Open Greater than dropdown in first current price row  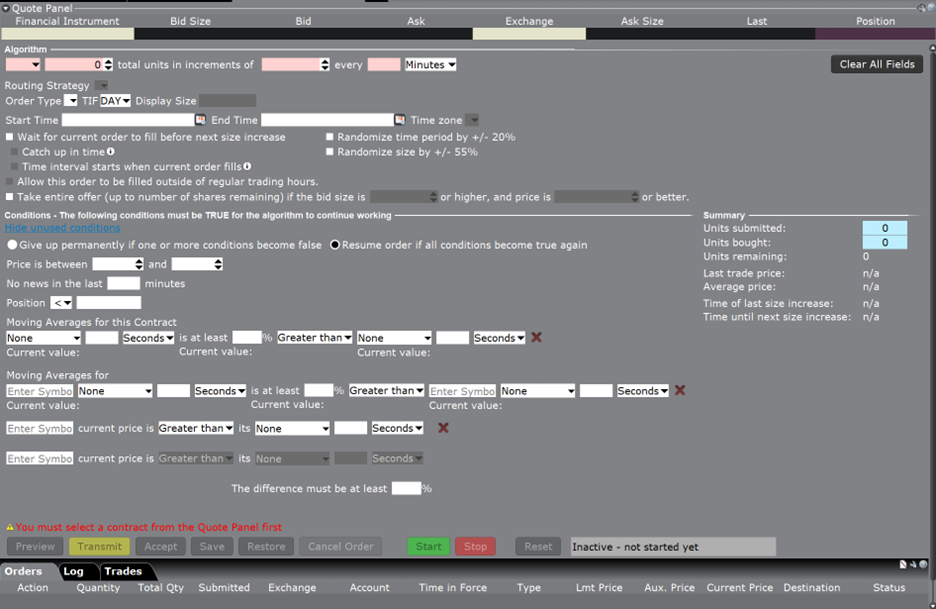click(196, 428)
